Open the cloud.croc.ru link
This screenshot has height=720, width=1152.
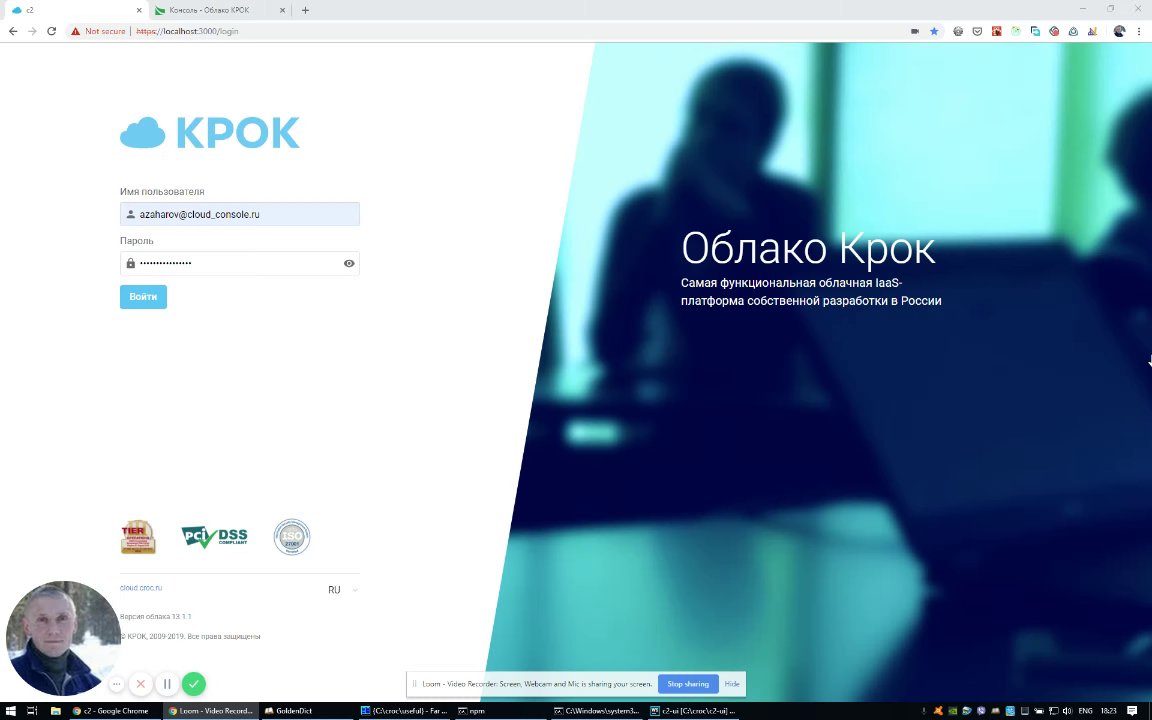[141, 588]
